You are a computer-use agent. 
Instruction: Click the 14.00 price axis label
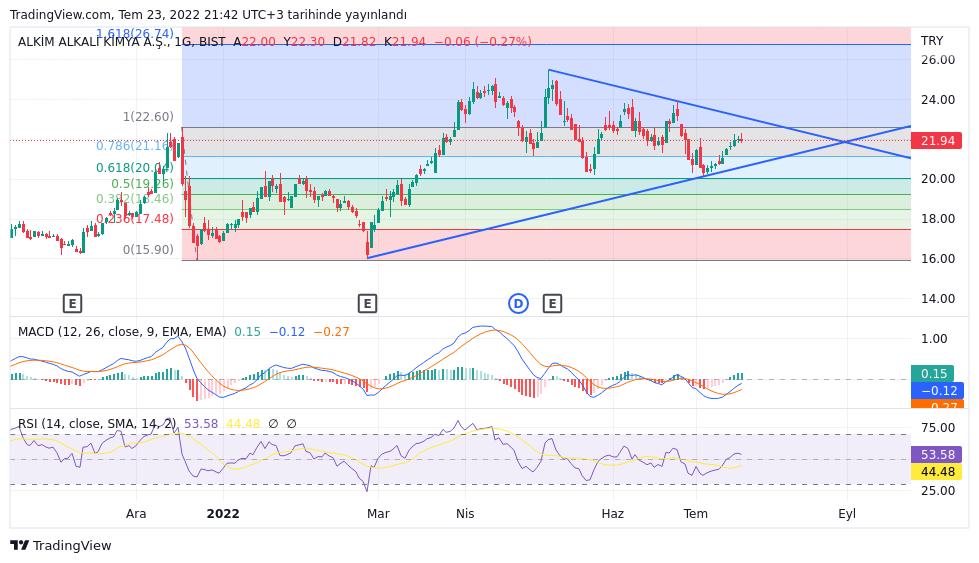[938, 299]
